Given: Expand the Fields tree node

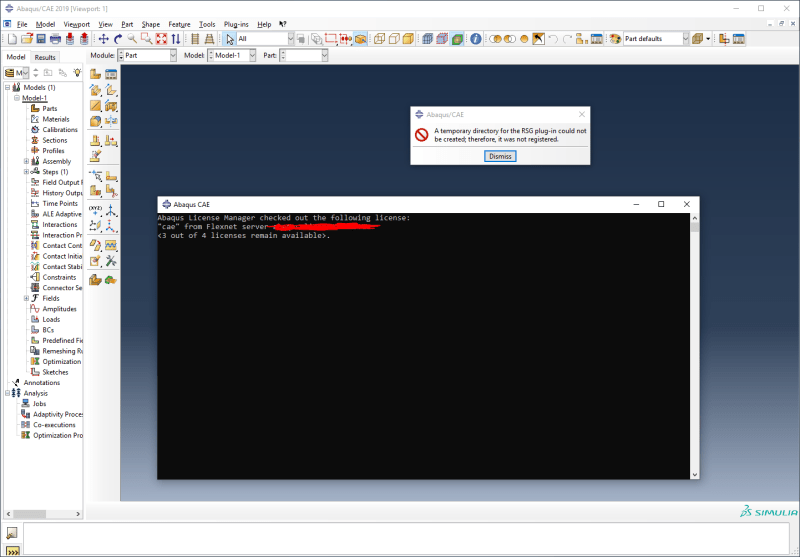Looking at the screenshot, I should tap(26, 298).
